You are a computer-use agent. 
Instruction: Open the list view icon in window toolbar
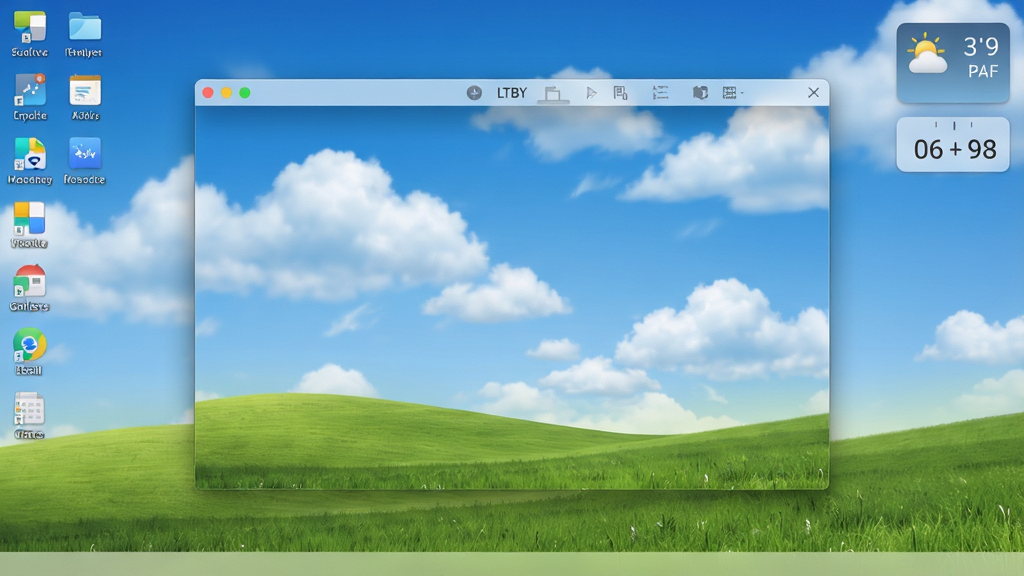[x=660, y=93]
